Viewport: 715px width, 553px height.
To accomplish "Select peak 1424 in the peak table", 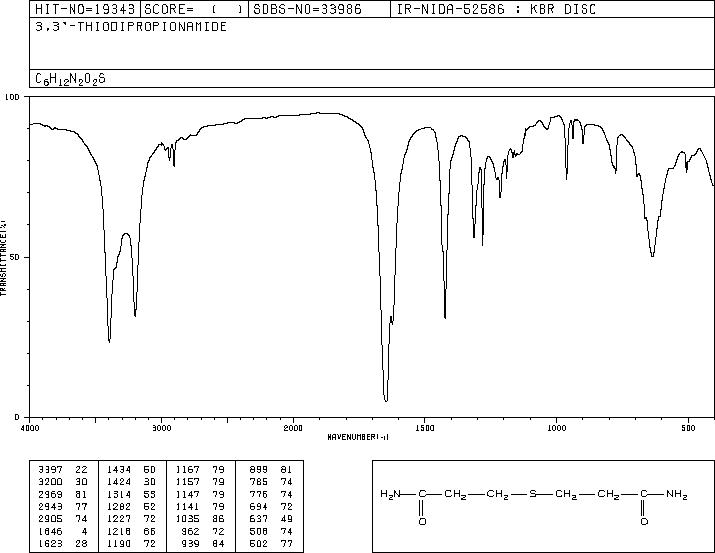I will coord(119,482).
